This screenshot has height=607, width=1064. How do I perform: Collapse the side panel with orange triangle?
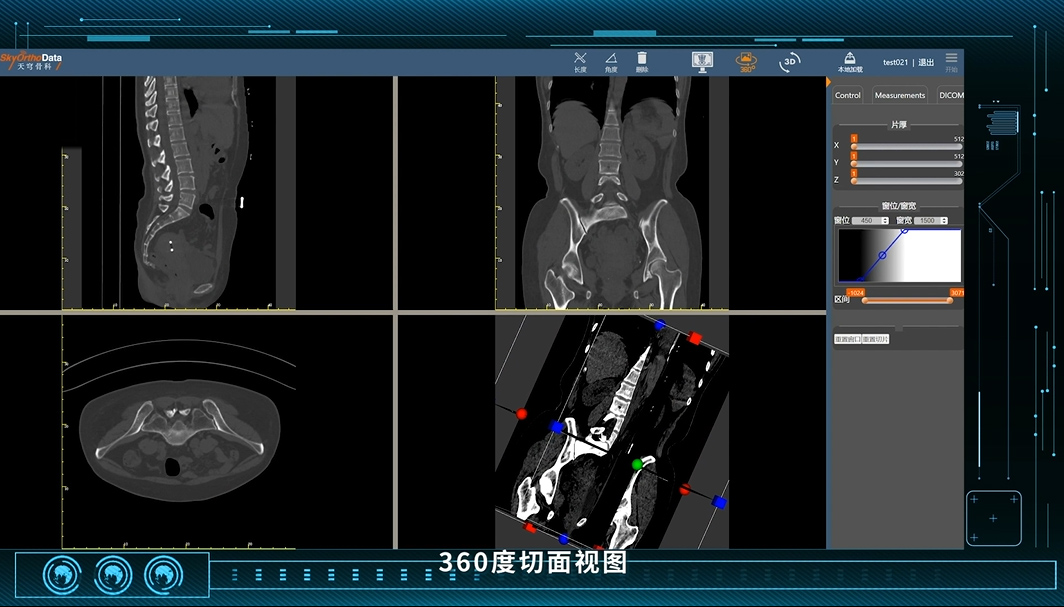[x=829, y=82]
